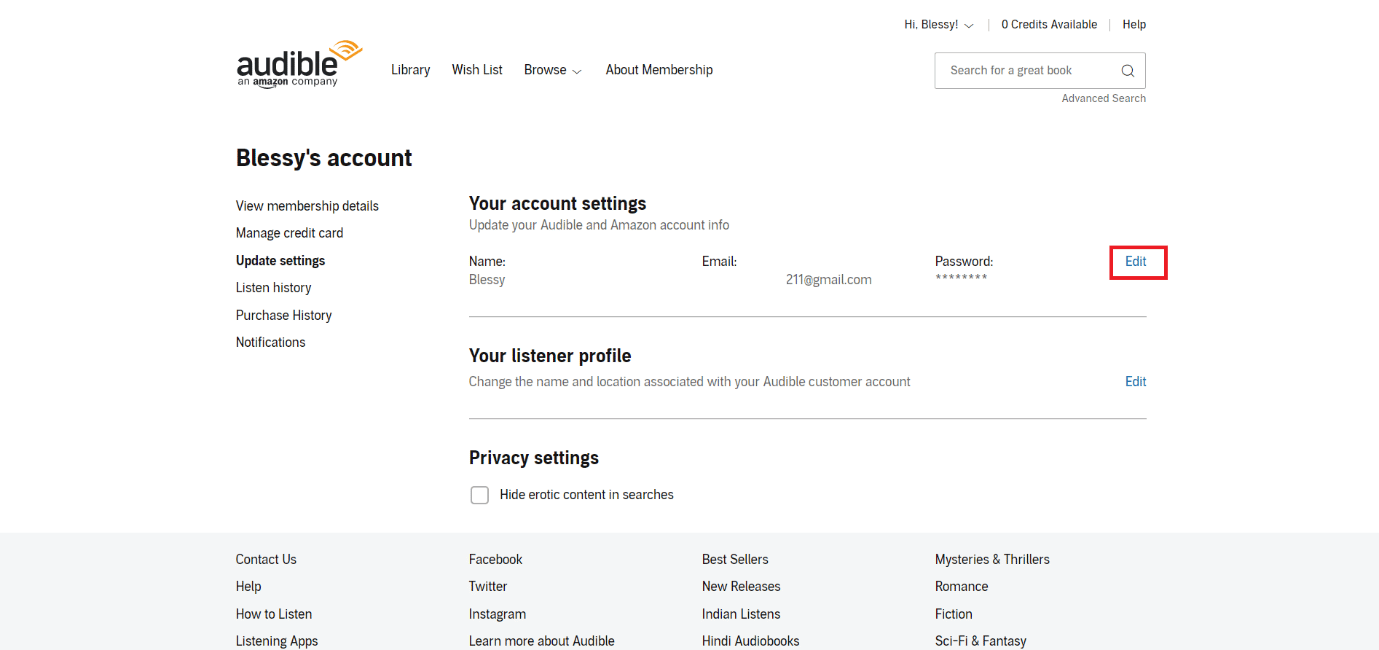Image resolution: width=1379 pixels, height=650 pixels.
Task: Open Mysteries & Thrillers footer link
Action: pos(992,560)
